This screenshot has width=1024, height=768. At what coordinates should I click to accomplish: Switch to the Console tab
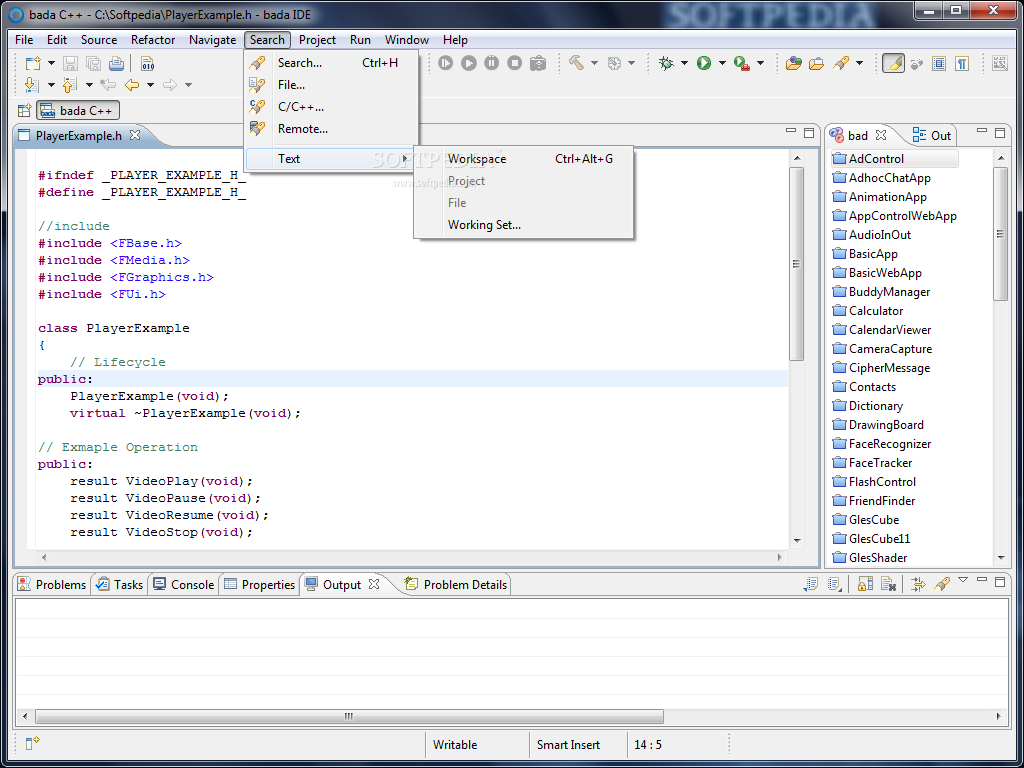coord(184,584)
